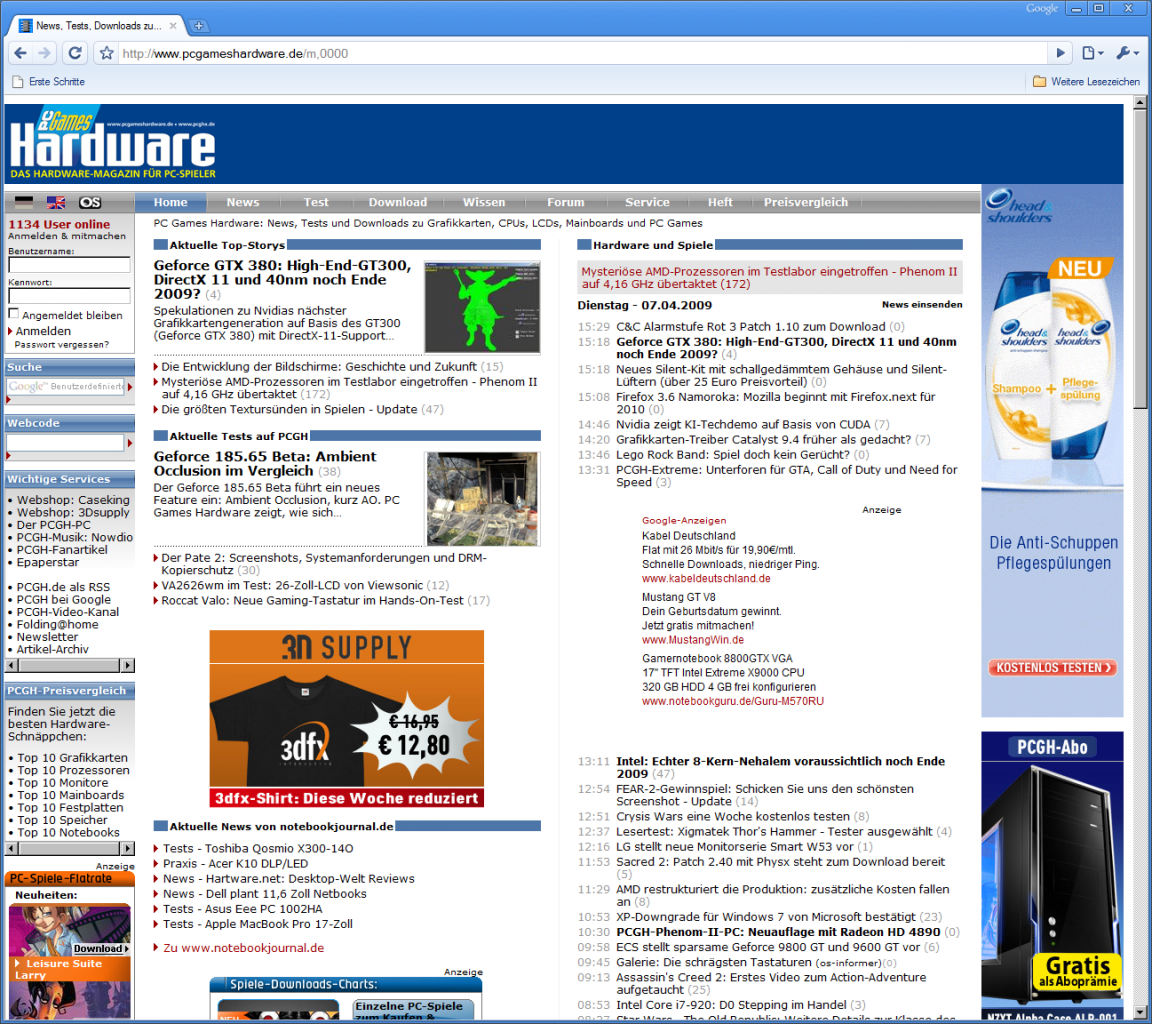The width and height of the screenshot is (1152, 1024).
Task: Click the PC Games Hardware logo
Action: point(113,144)
